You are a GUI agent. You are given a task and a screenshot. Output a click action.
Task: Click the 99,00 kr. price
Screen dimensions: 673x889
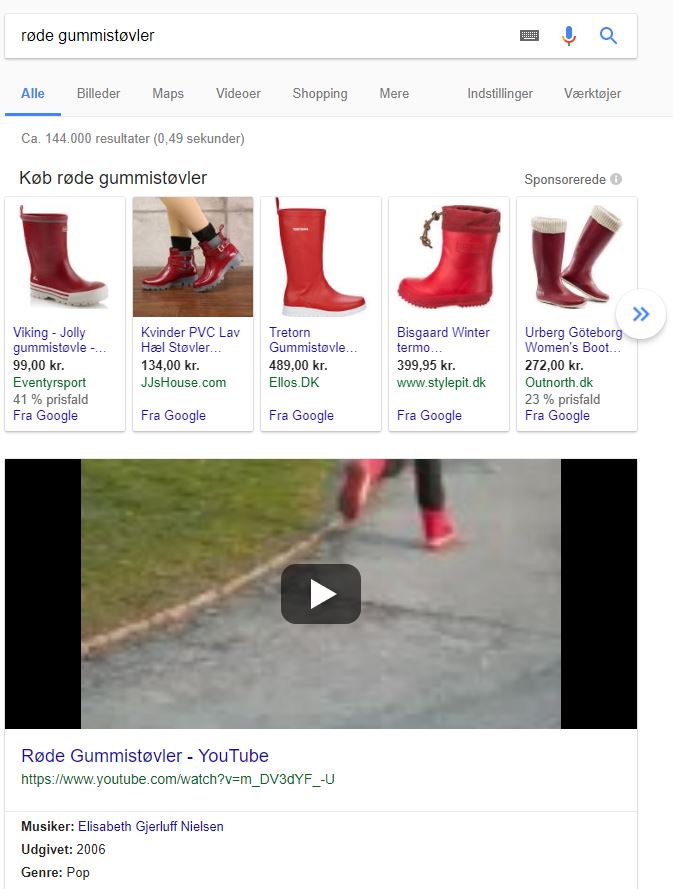[x=39, y=366]
